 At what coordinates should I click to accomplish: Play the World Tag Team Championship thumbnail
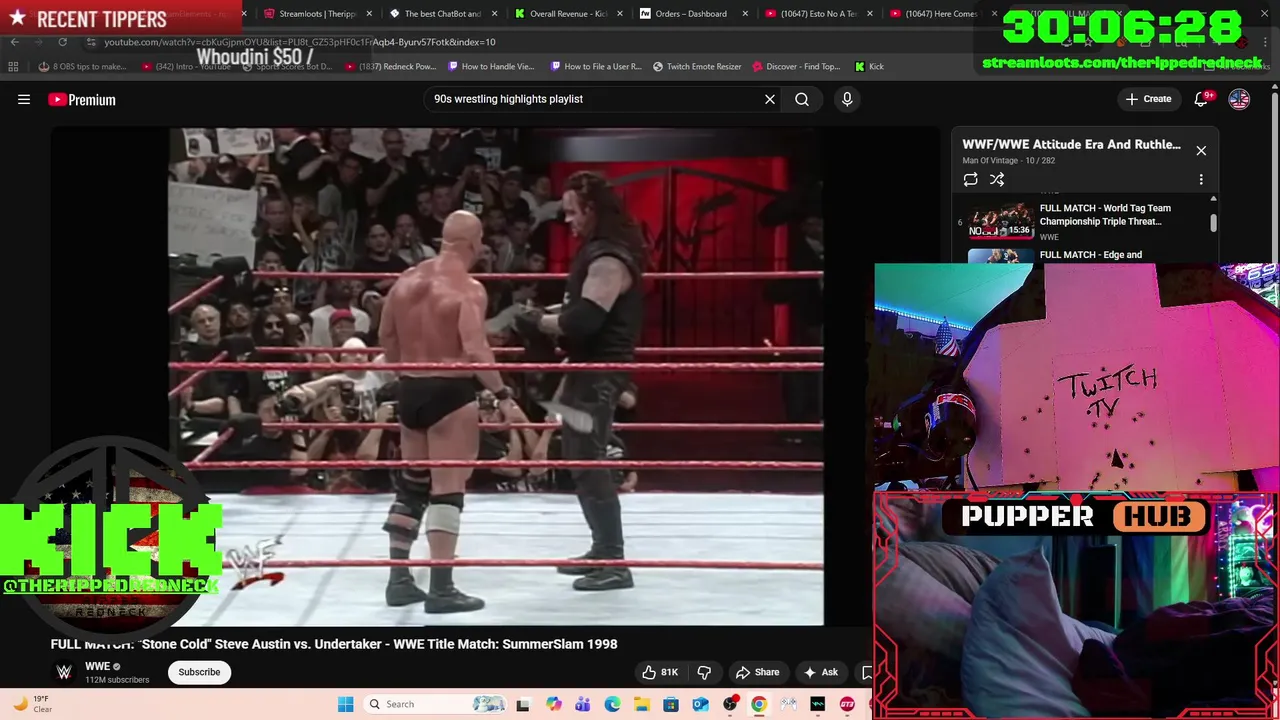tap(1000, 221)
